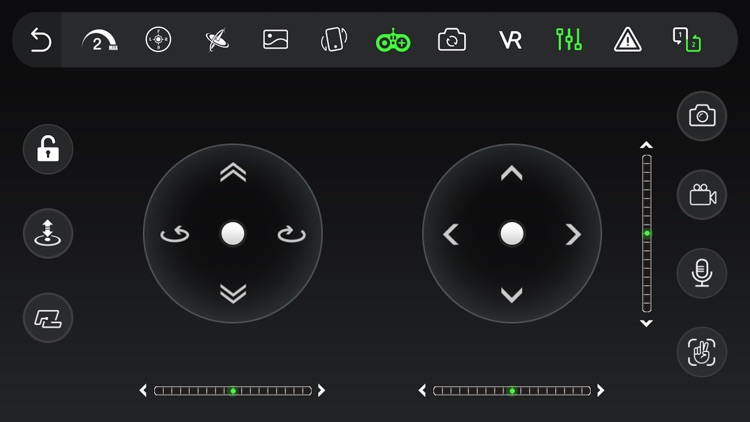Enable VR mode
This screenshot has width=750, height=422.
click(510, 40)
